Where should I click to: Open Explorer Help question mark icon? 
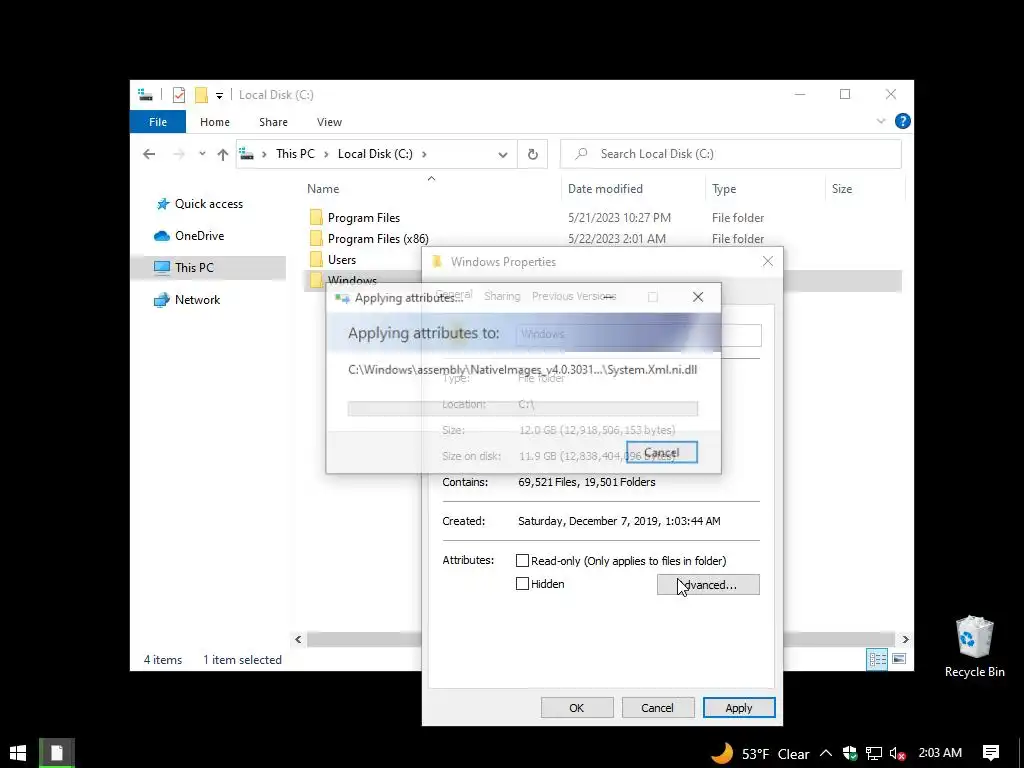point(903,121)
